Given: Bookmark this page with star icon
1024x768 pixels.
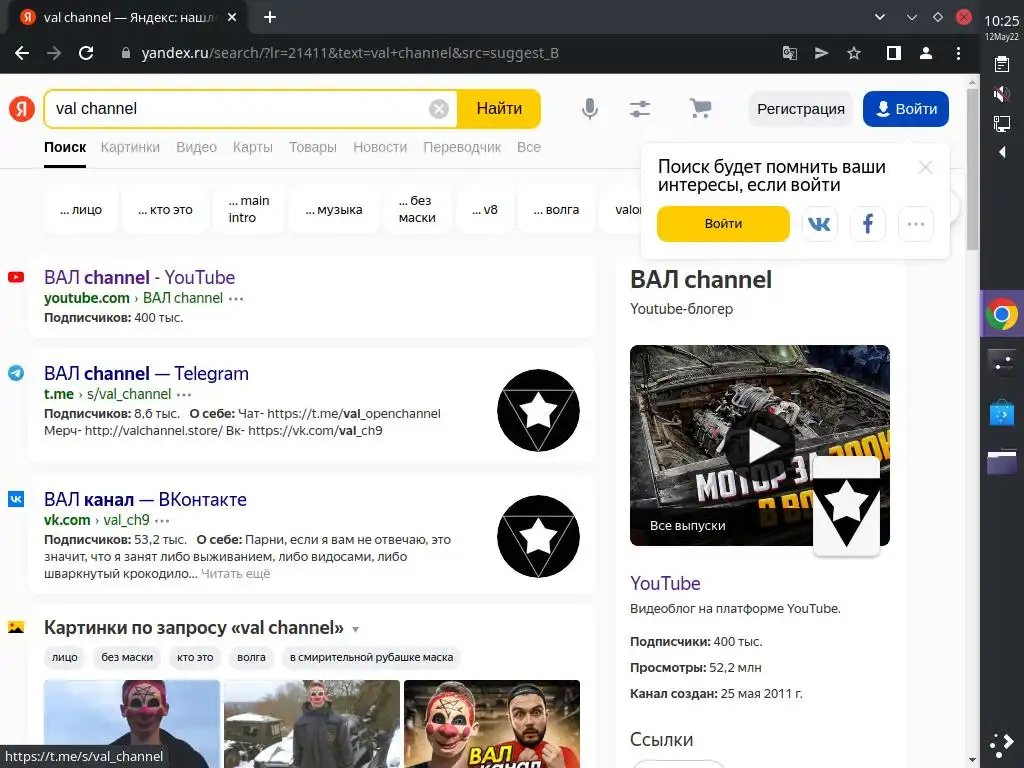Looking at the screenshot, I should point(854,53).
